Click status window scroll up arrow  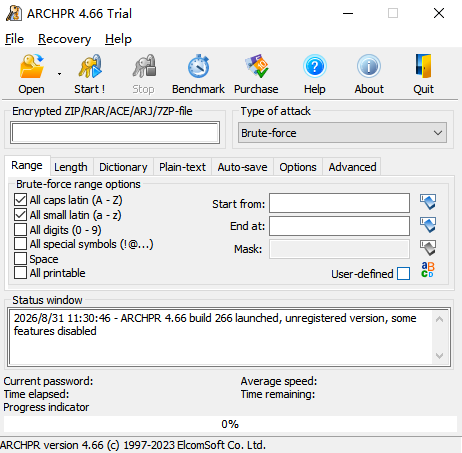click(x=439, y=319)
